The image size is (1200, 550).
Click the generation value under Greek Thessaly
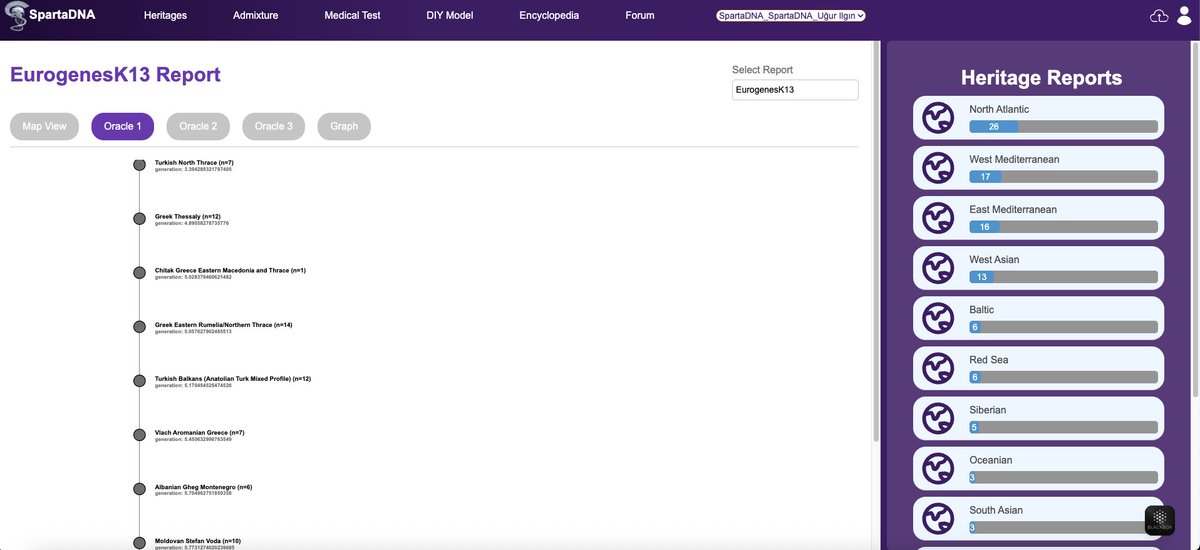point(192,223)
